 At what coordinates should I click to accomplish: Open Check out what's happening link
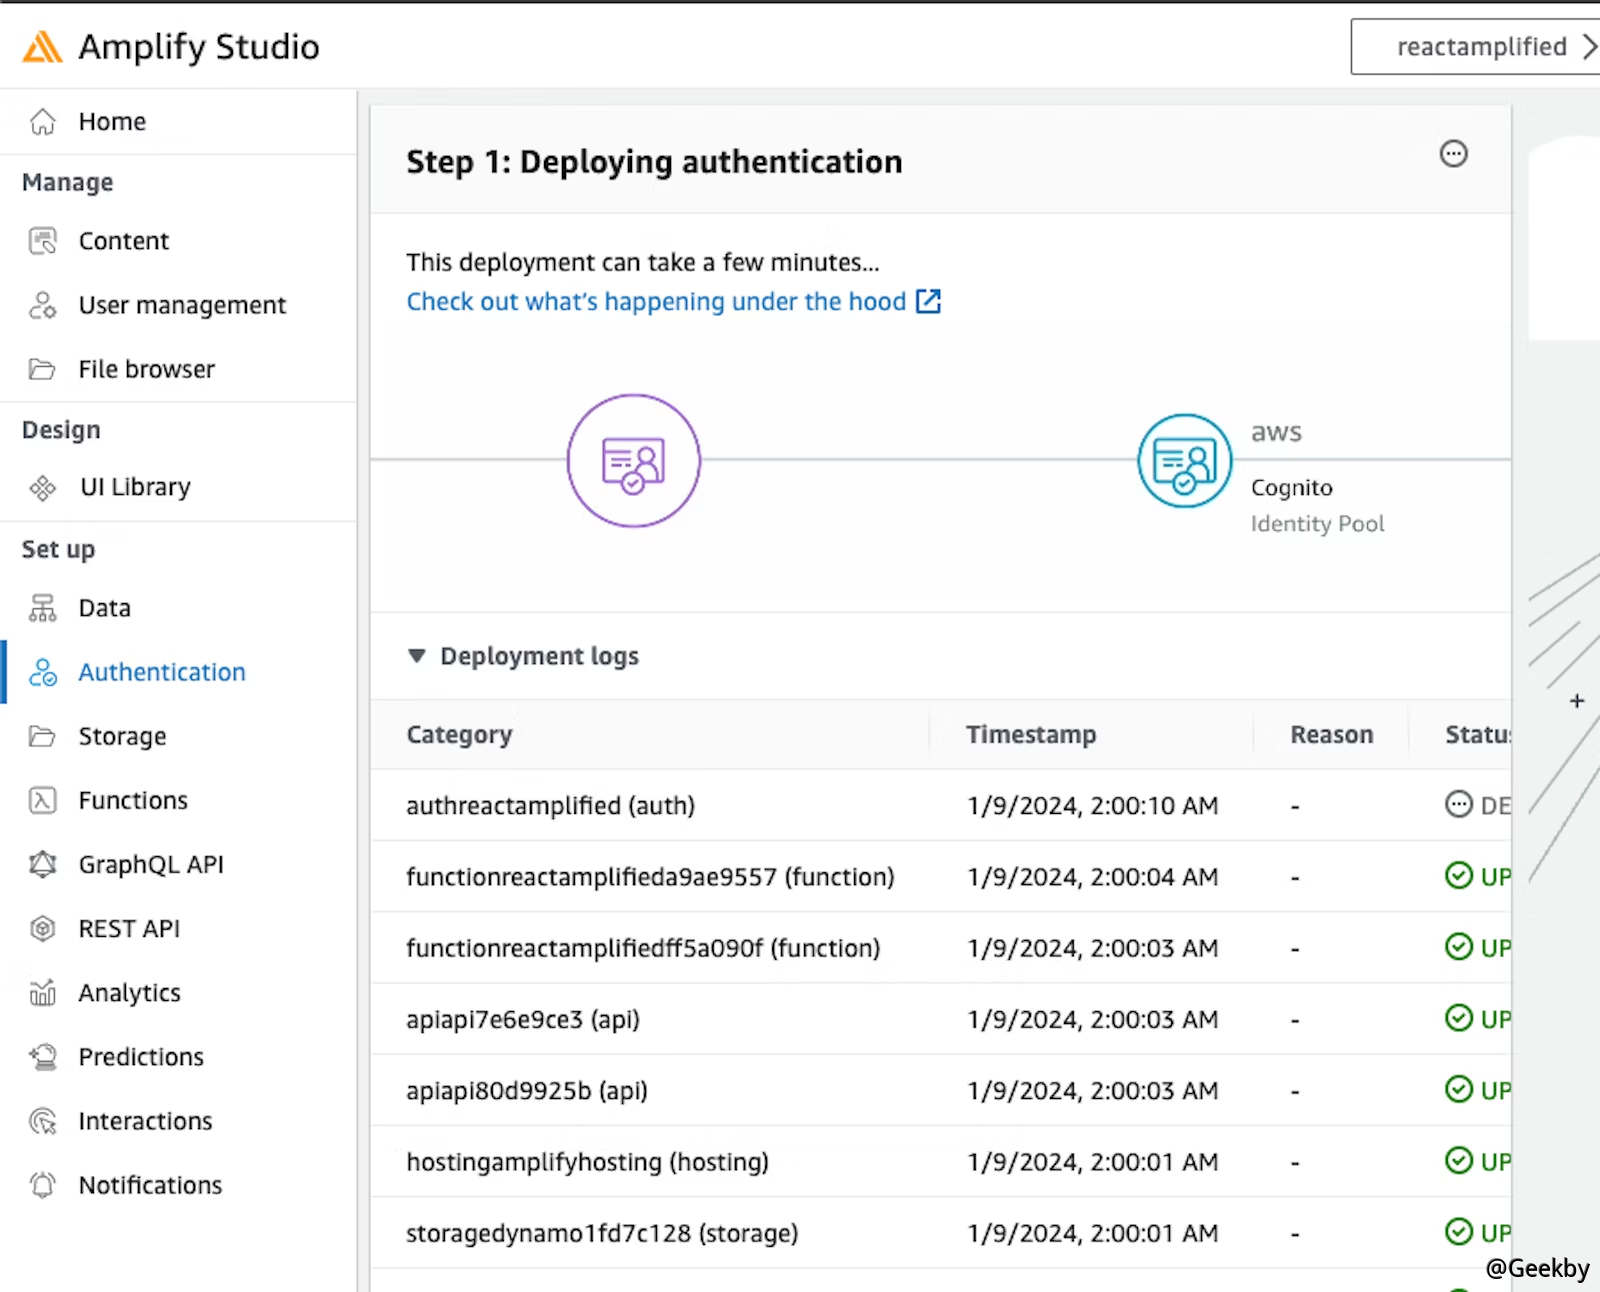(x=672, y=302)
